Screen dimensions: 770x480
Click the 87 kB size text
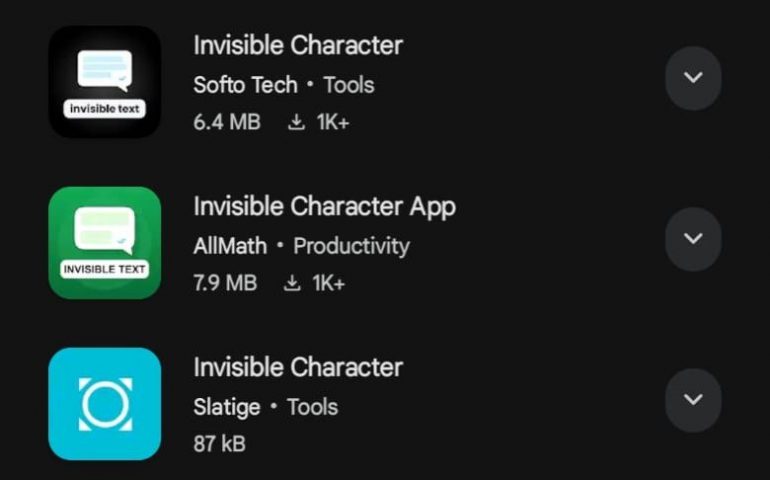(220, 443)
